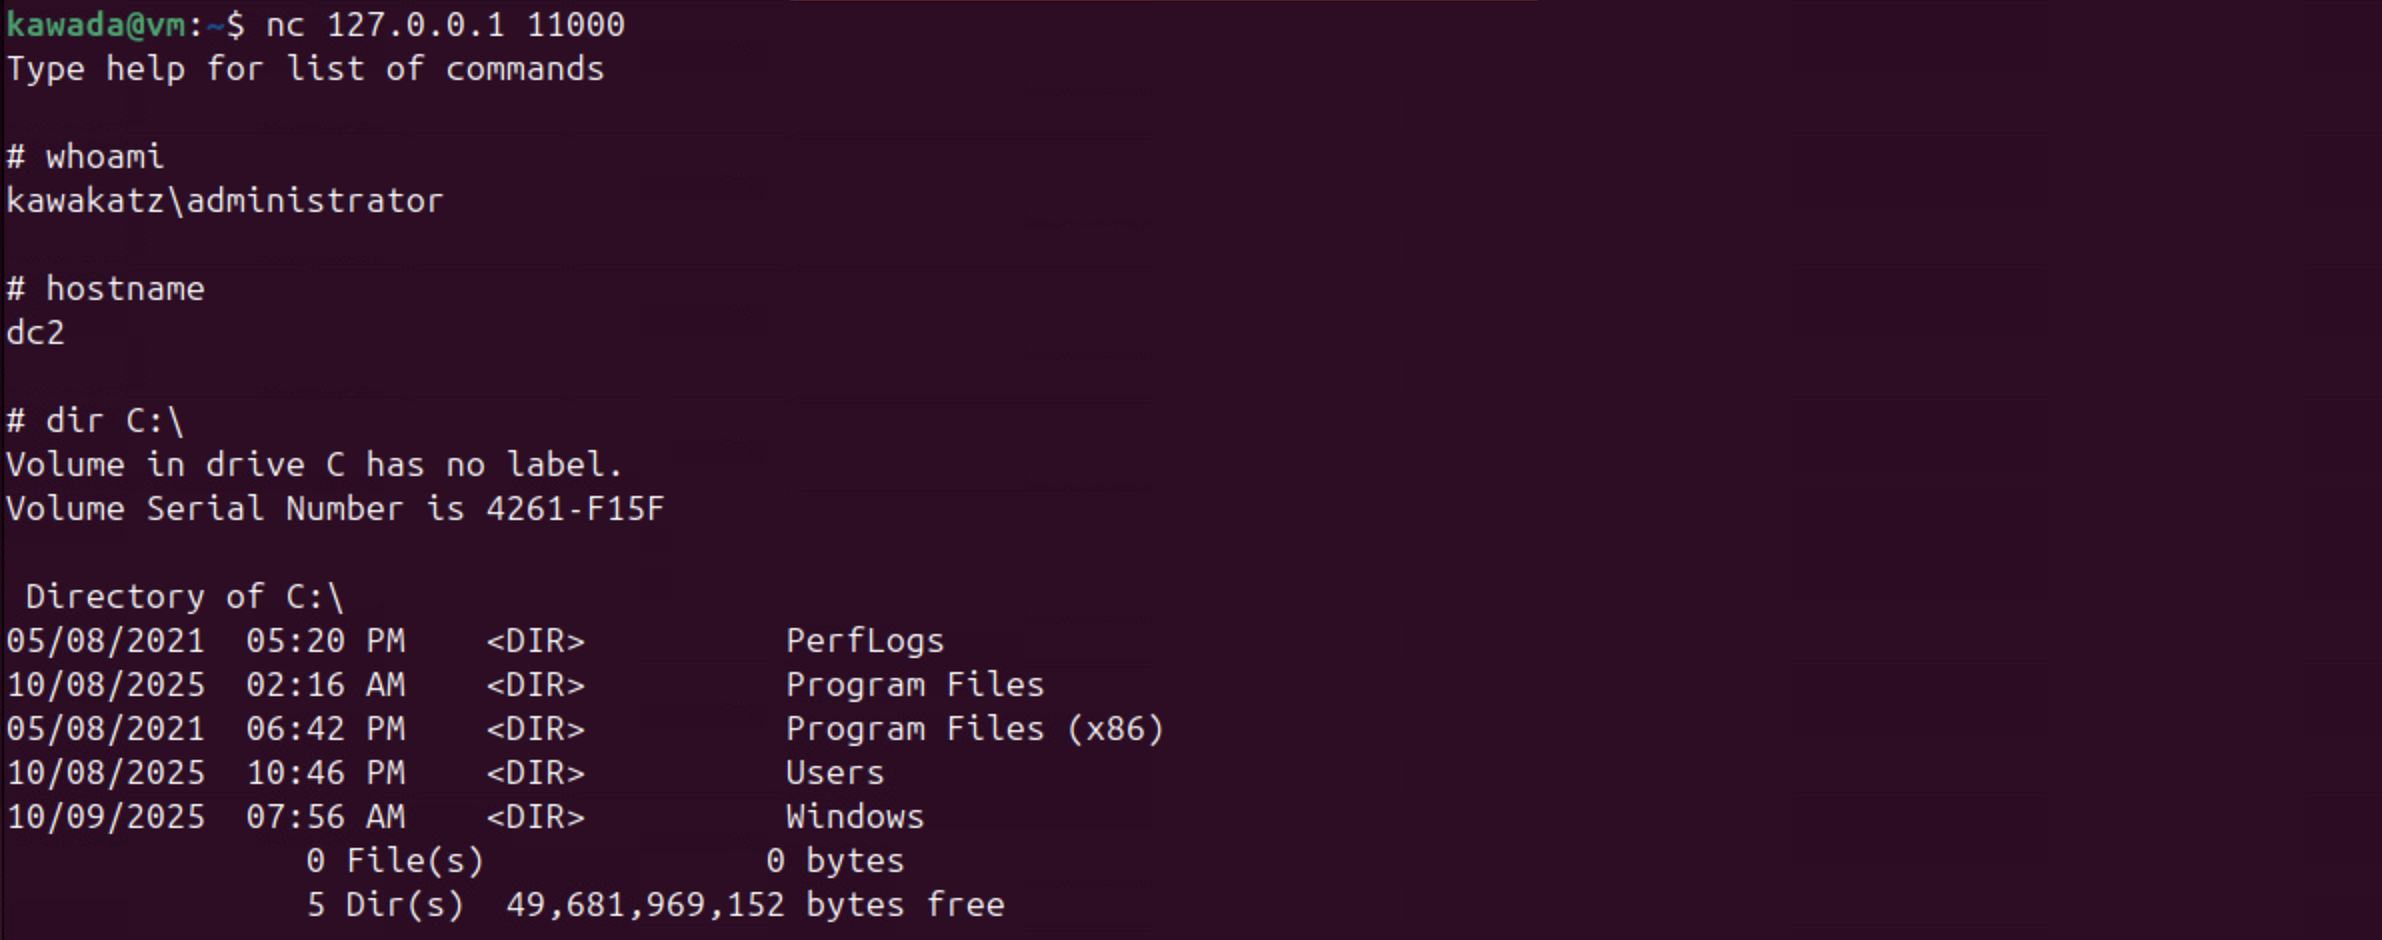Click the nc 127.0.0.1 11000 command

pyautogui.click(x=445, y=25)
